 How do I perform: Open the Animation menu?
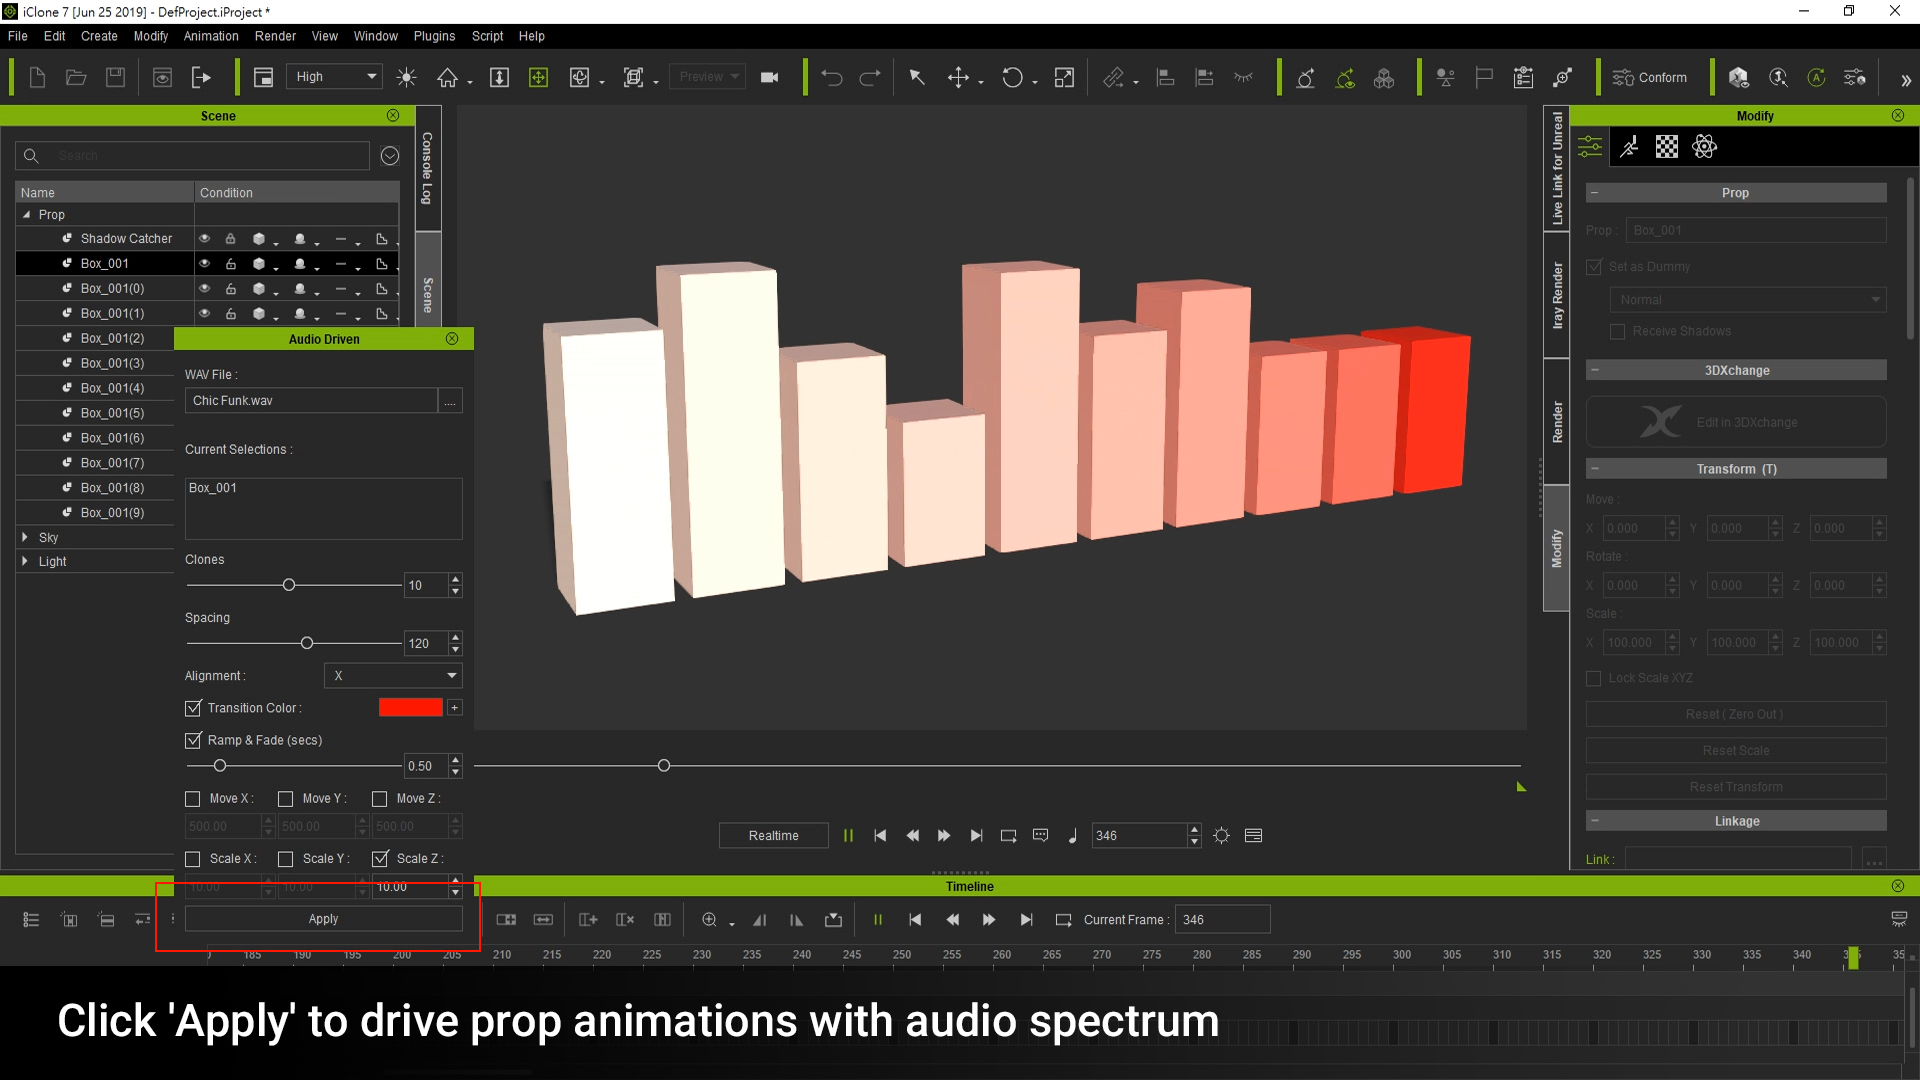211,36
